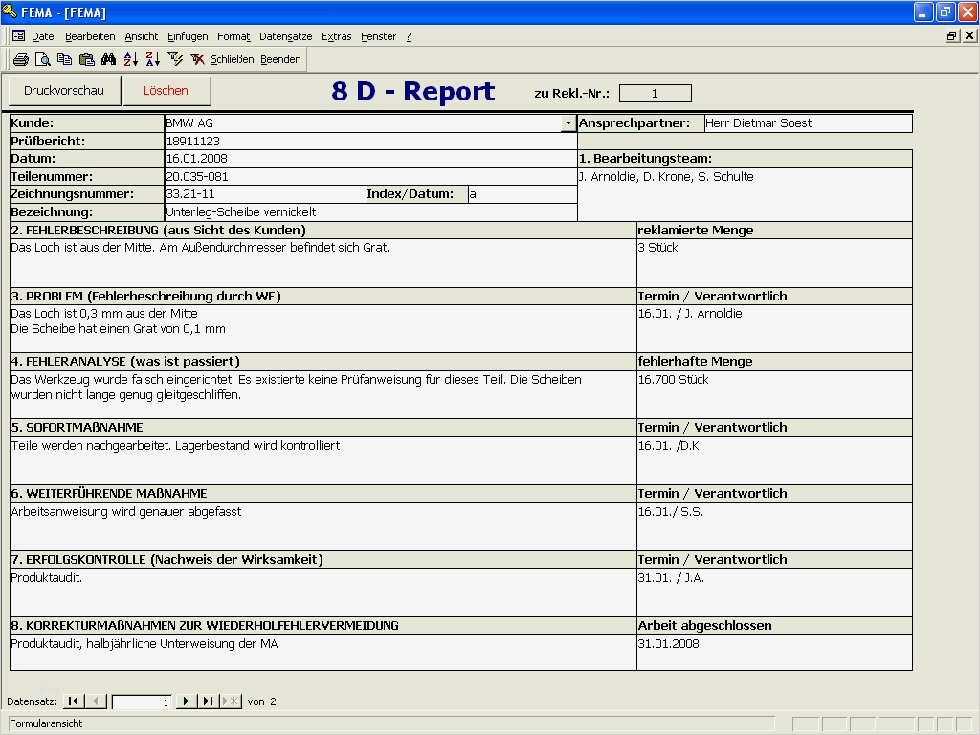The width and height of the screenshot is (980, 735).
Task: Go to the next record
Action: click(185, 701)
